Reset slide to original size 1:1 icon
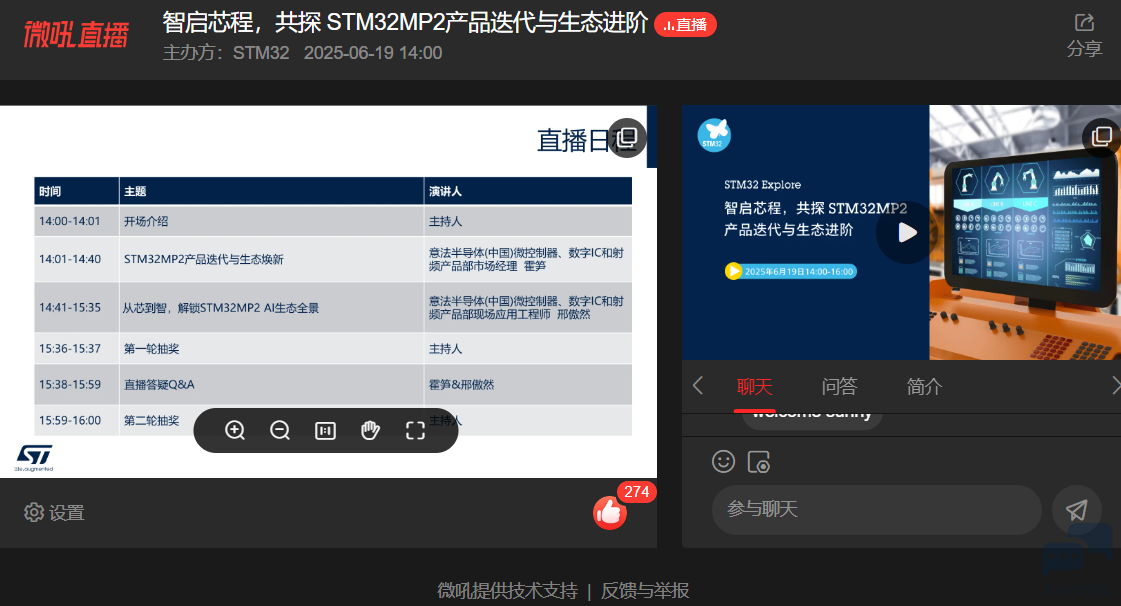Image resolution: width=1121 pixels, height=606 pixels. (325, 430)
